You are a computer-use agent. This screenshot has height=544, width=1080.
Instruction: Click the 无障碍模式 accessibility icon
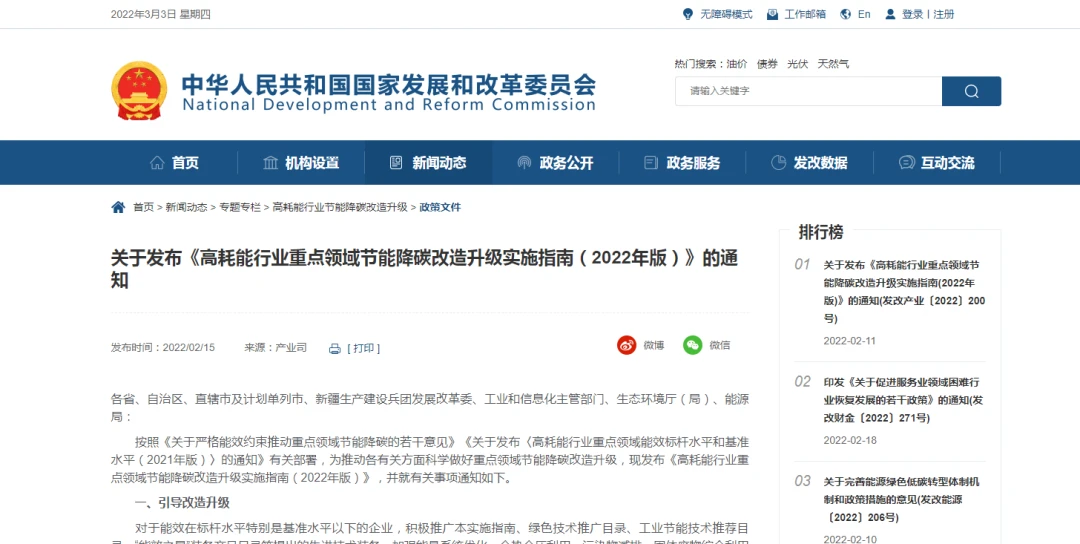(688, 14)
